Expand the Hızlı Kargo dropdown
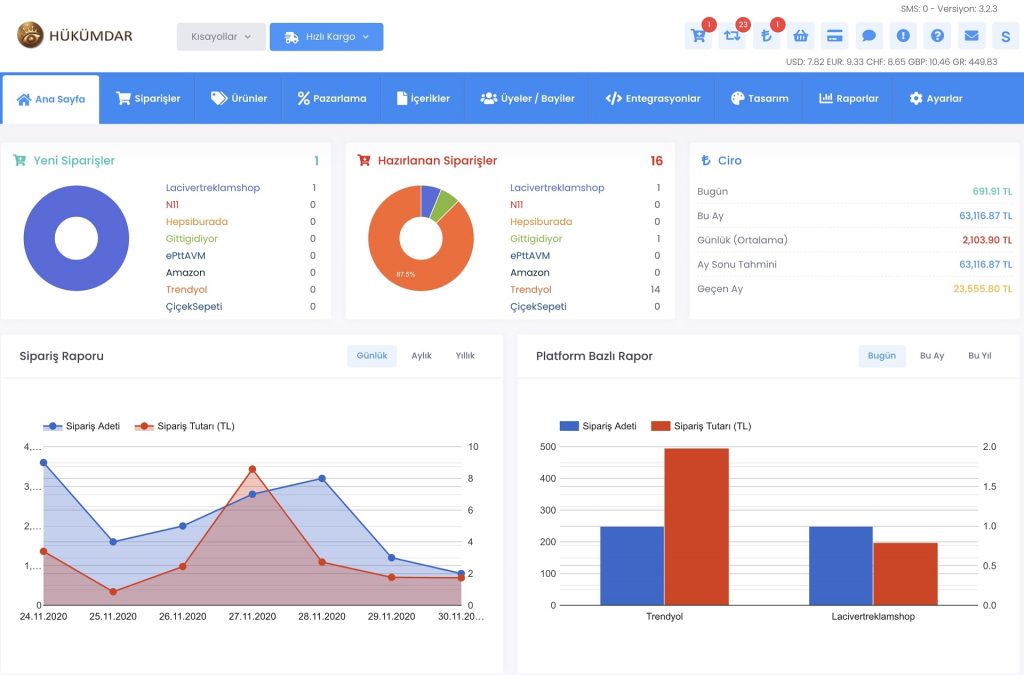This screenshot has width=1024, height=675. [327, 37]
